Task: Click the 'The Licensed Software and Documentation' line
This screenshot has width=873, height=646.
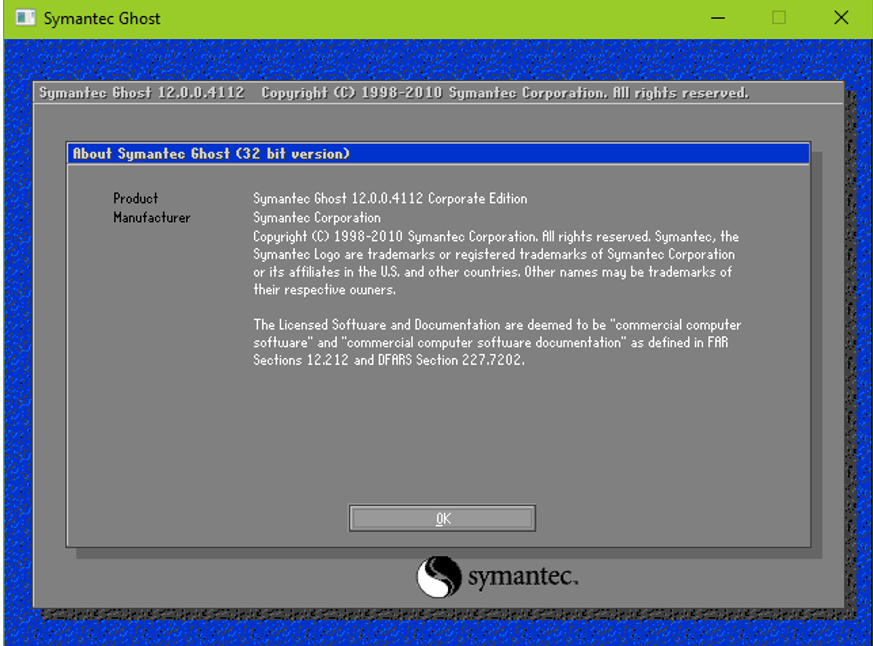Action: click(497, 325)
